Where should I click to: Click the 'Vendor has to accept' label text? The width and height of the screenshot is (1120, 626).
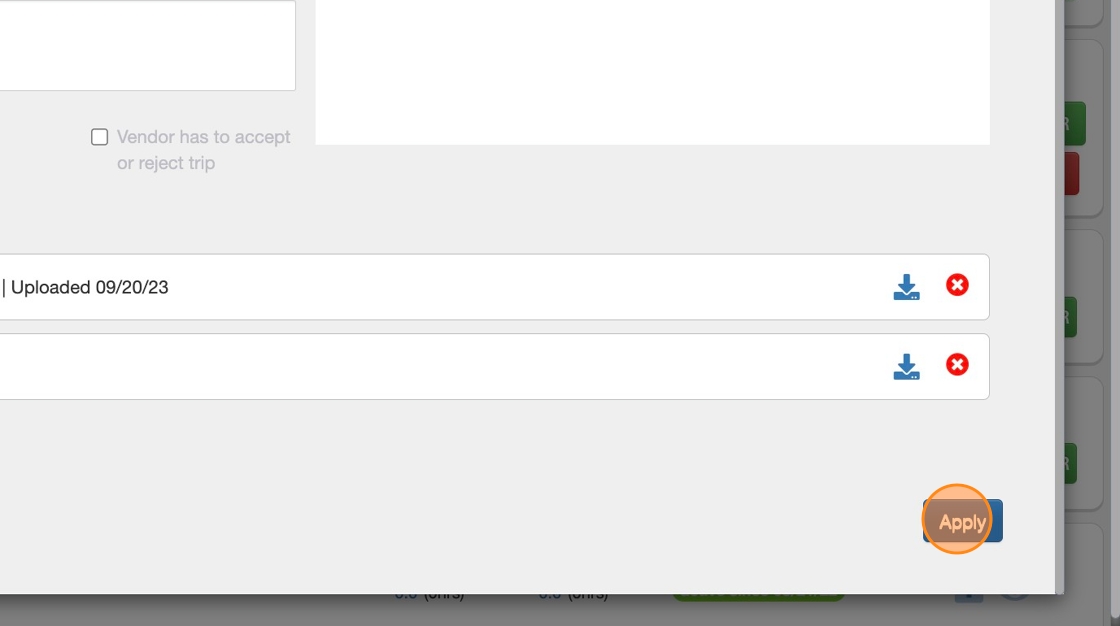[204, 136]
